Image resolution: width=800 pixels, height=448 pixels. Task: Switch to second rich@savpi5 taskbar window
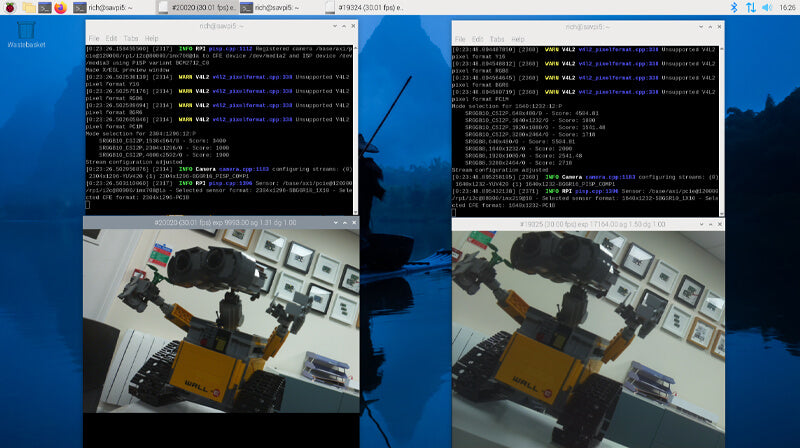(279, 7)
